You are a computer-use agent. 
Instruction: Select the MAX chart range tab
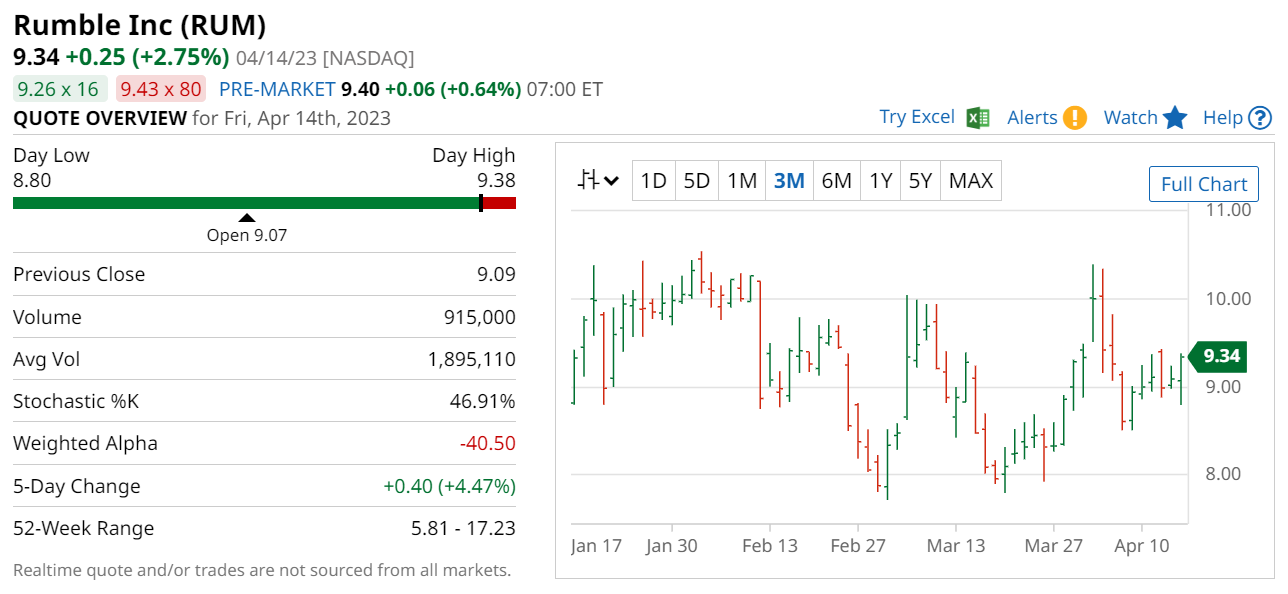(970, 181)
